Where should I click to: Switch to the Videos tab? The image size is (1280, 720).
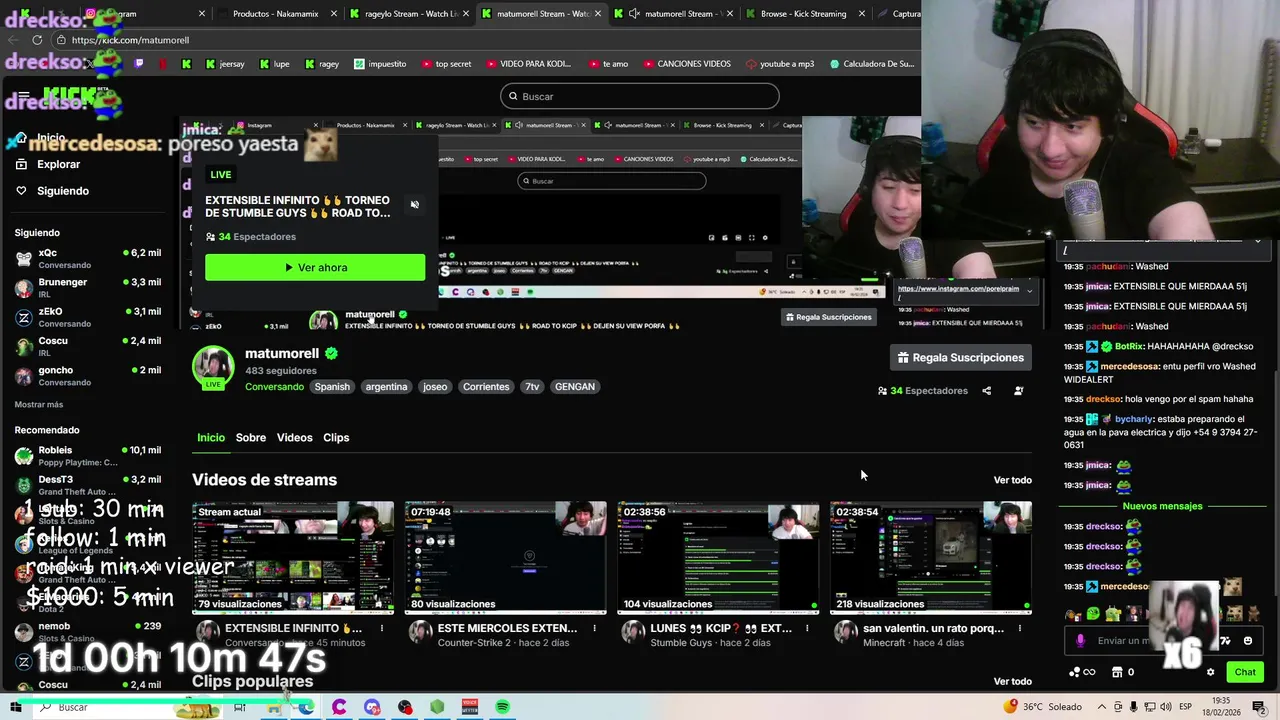[294, 438]
